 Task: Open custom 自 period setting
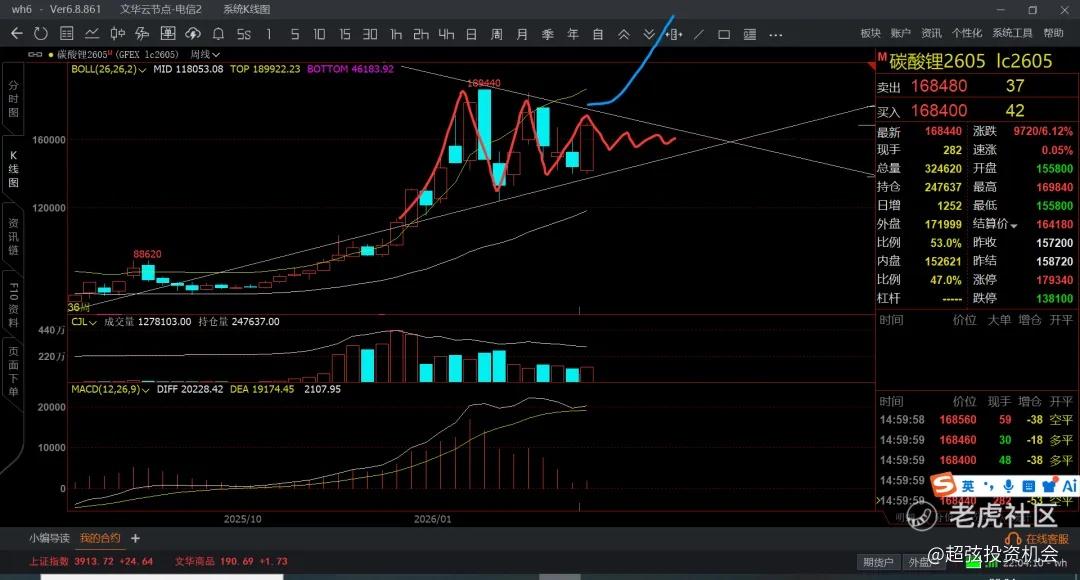click(598, 34)
